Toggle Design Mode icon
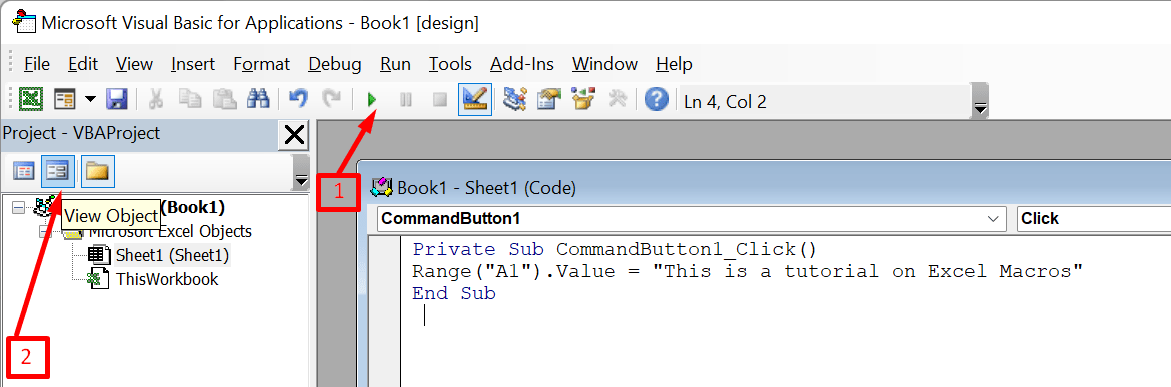This screenshot has height=387, width=1171. click(x=475, y=99)
